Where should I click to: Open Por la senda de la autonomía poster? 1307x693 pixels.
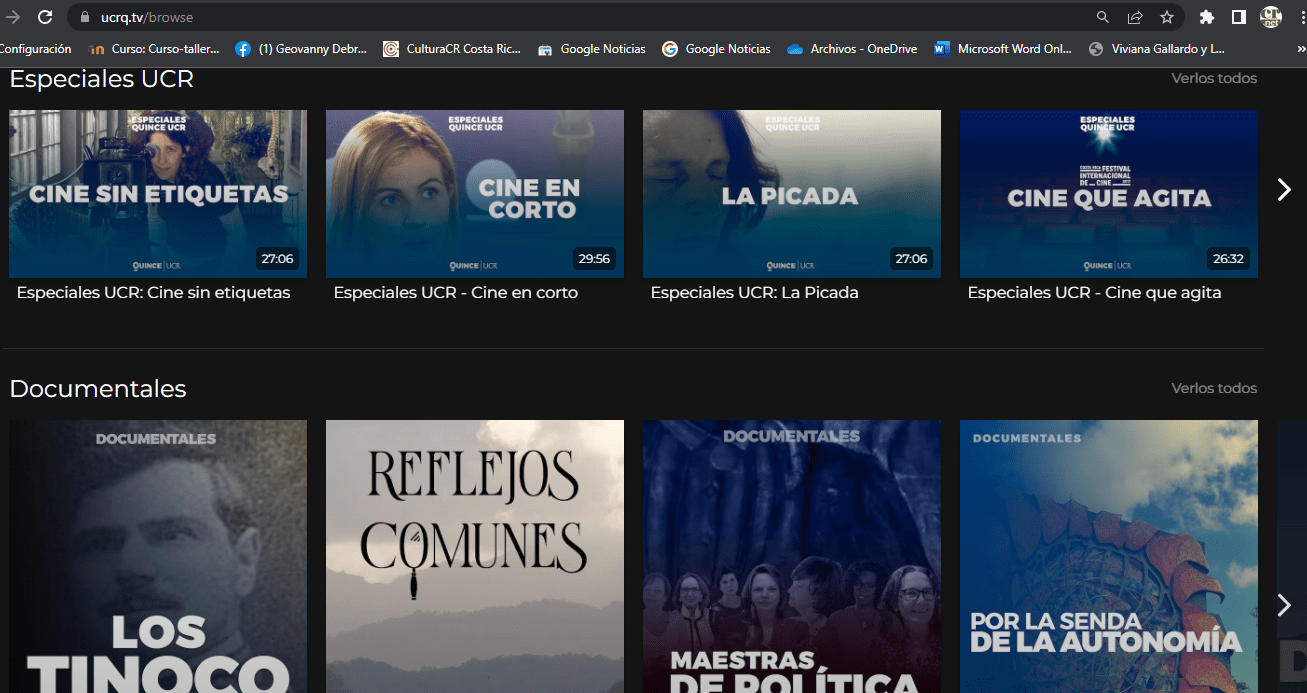point(1109,556)
